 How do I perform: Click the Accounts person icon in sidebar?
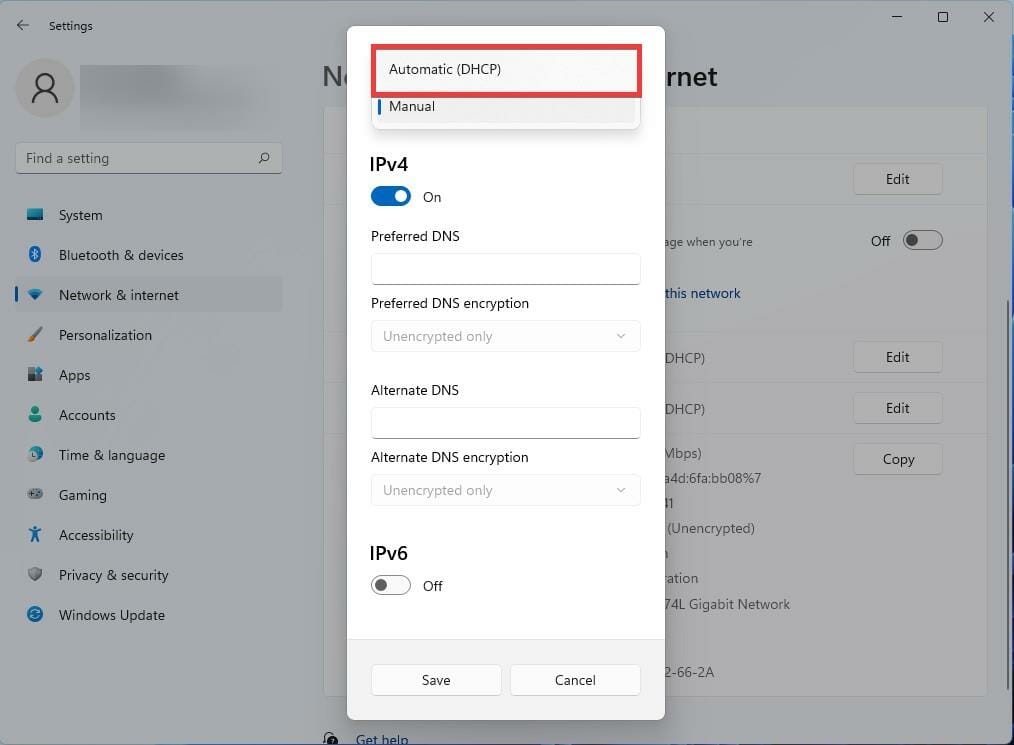35,415
